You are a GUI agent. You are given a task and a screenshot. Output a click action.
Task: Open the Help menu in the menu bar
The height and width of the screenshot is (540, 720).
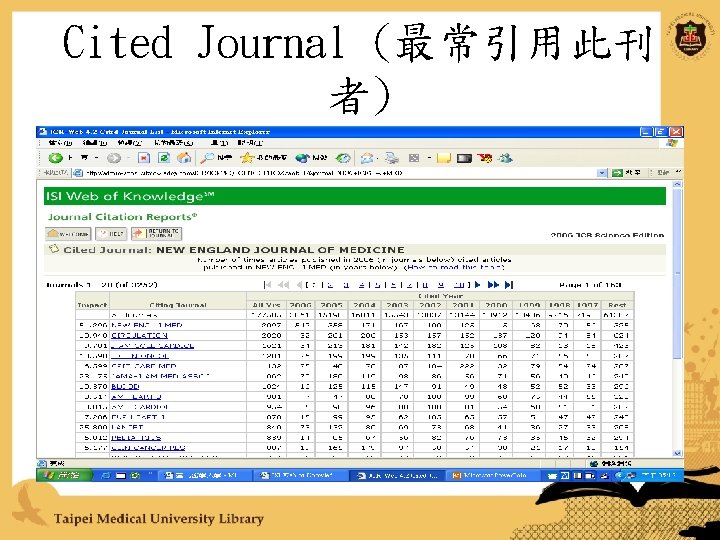point(251,143)
